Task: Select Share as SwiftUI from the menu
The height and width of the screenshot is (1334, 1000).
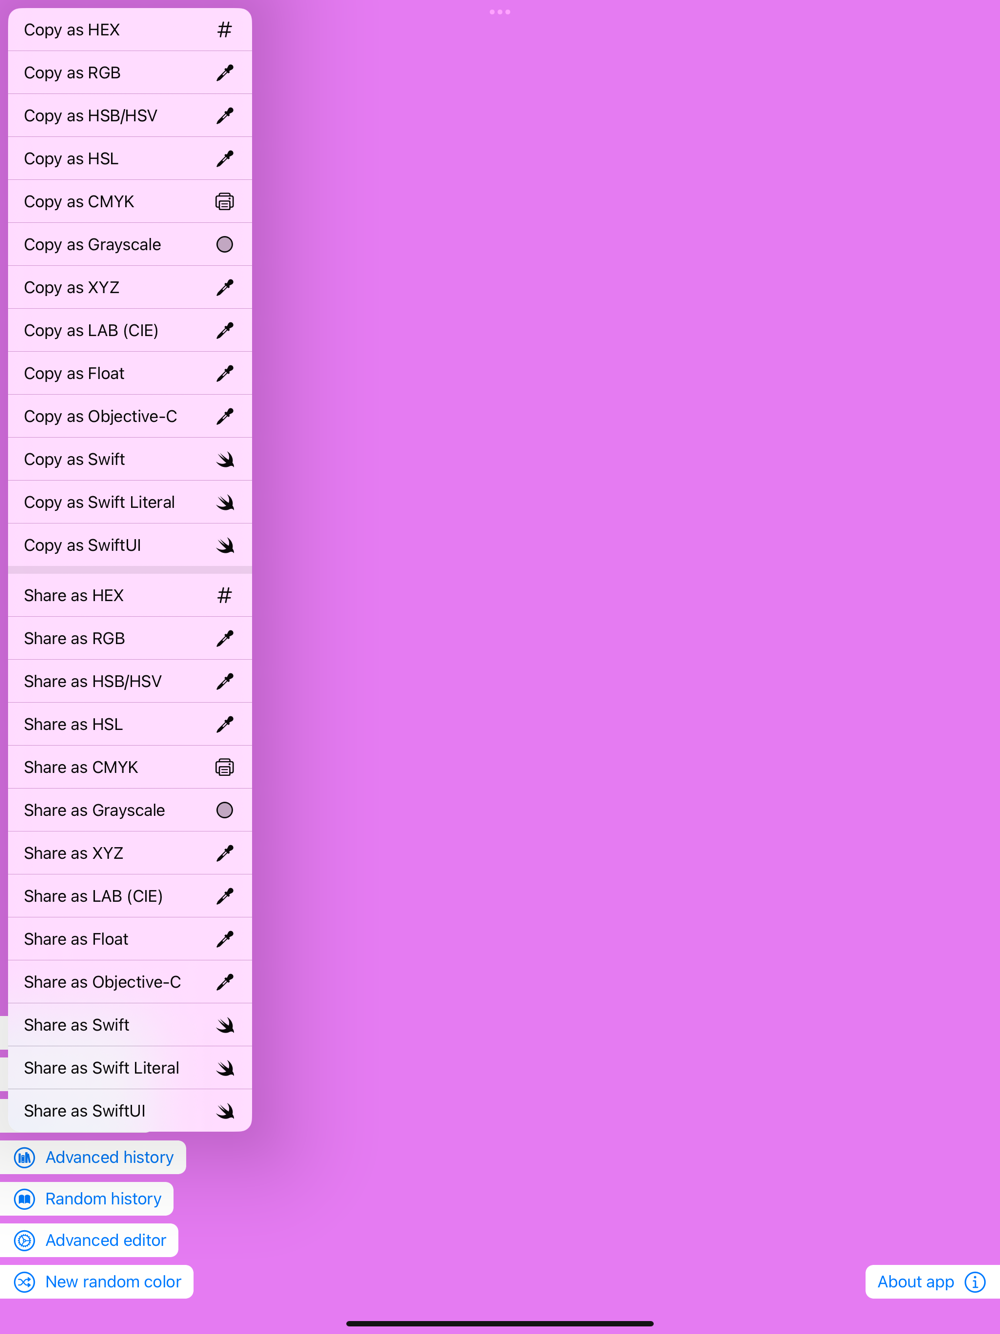Action: (x=130, y=1112)
